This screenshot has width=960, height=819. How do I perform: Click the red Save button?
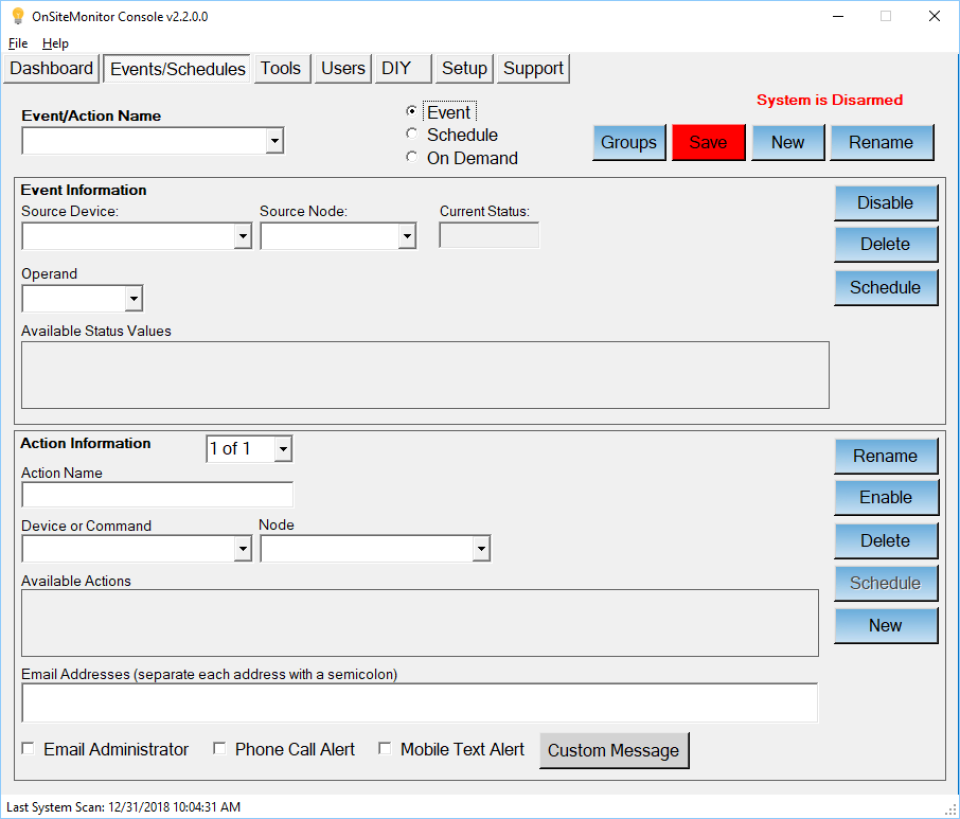click(708, 142)
